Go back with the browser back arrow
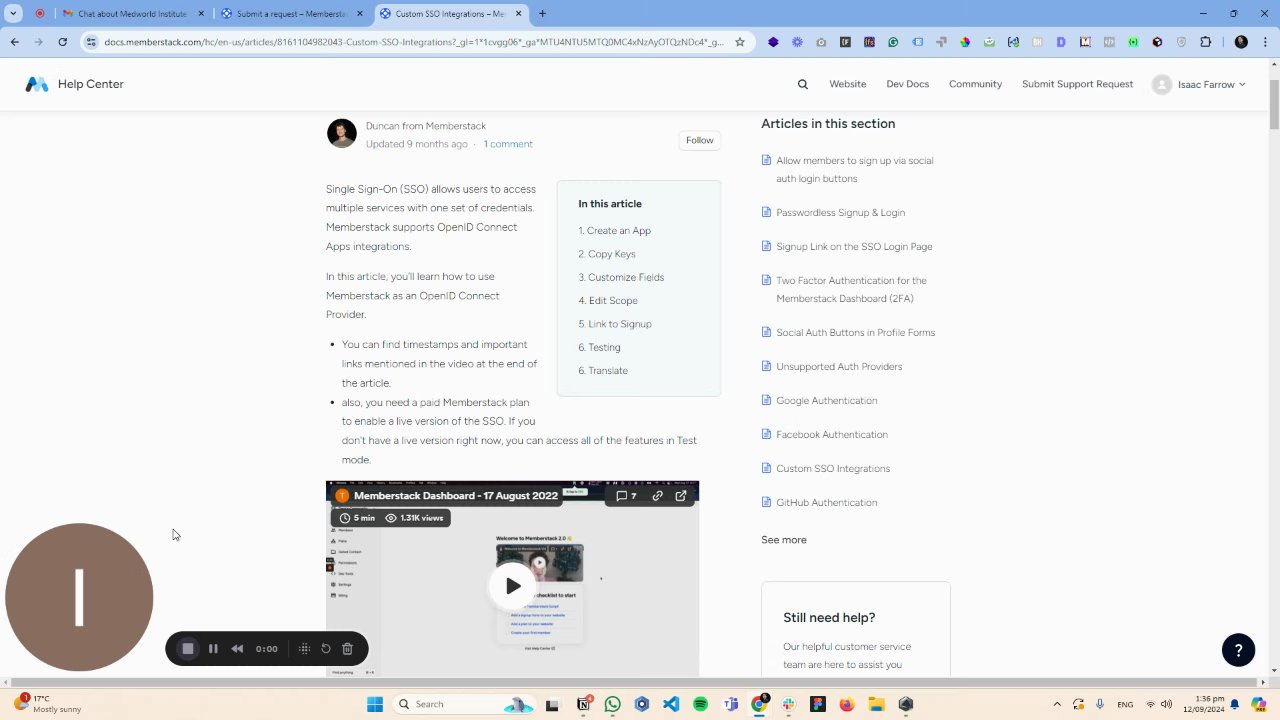1280x720 pixels. (x=14, y=42)
